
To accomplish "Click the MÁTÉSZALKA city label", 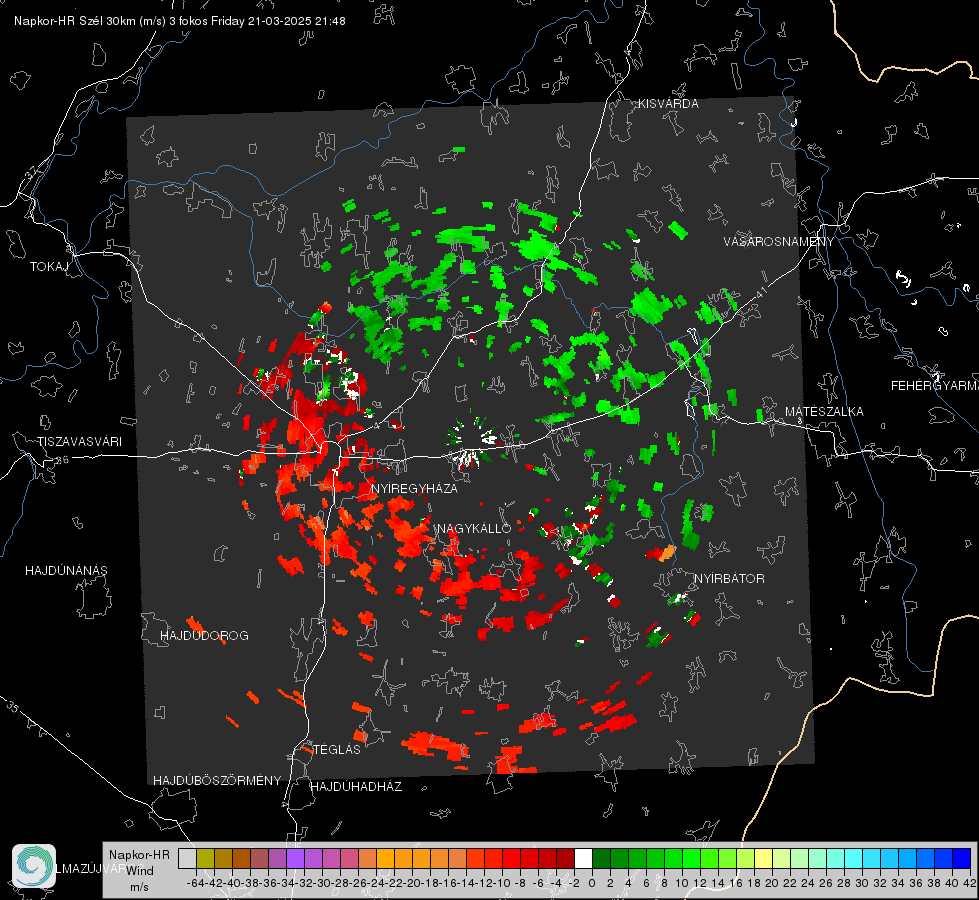I will coord(824,412).
